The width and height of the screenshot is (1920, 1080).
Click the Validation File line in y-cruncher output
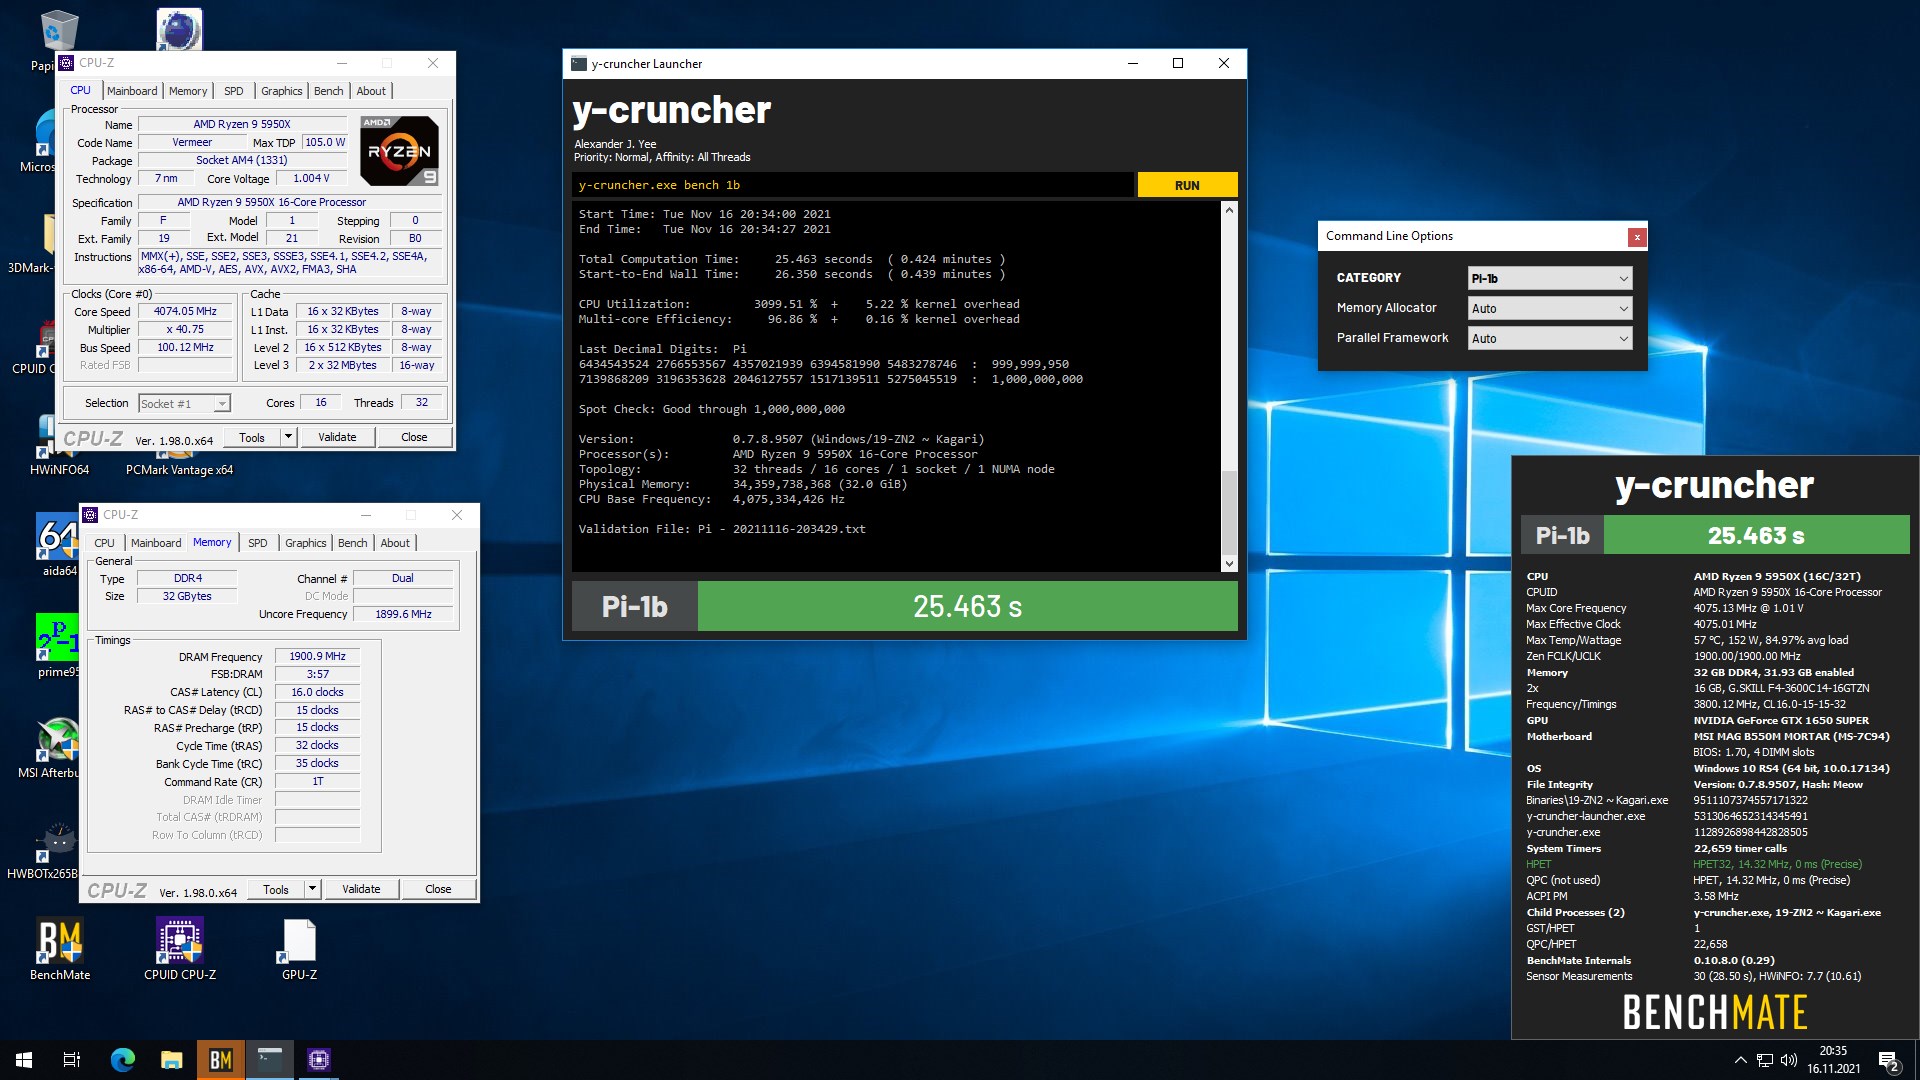[722, 529]
